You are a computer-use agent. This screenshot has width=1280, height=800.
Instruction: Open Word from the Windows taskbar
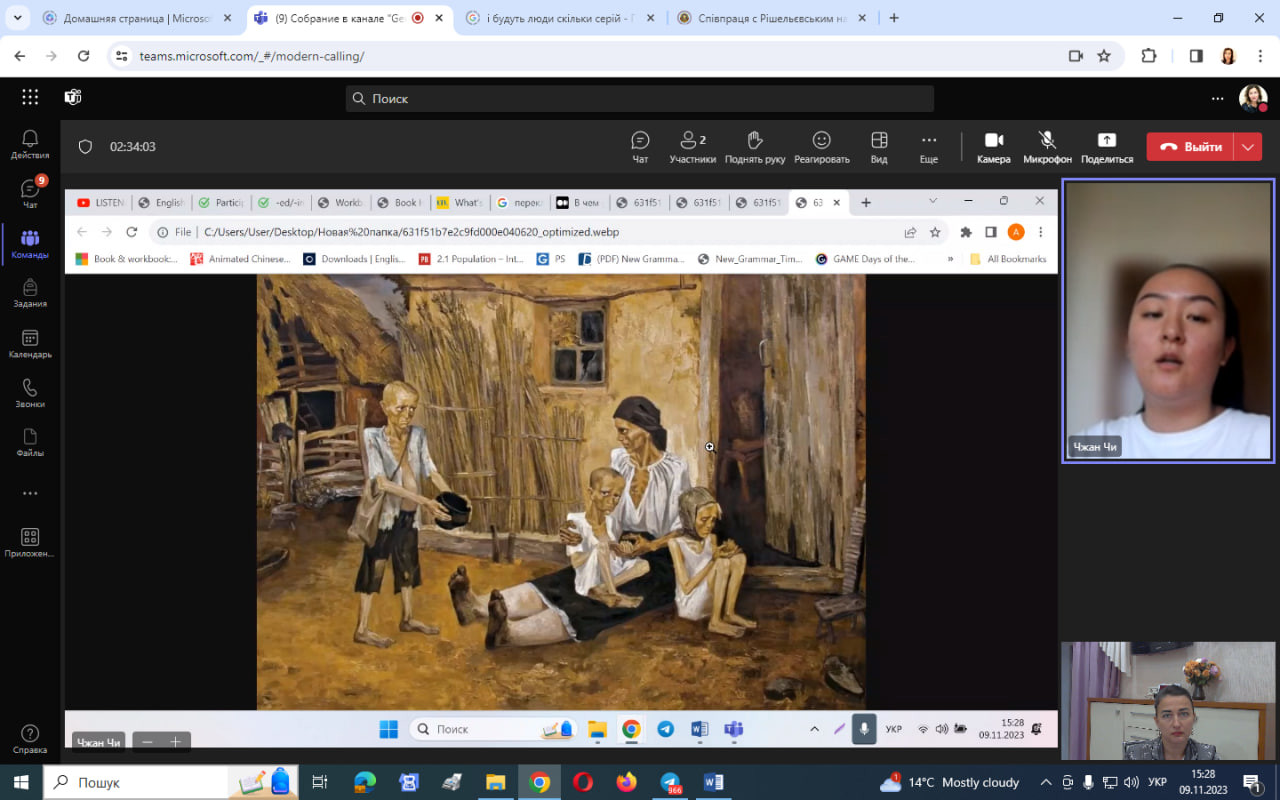pyautogui.click(x=713, y=782)
